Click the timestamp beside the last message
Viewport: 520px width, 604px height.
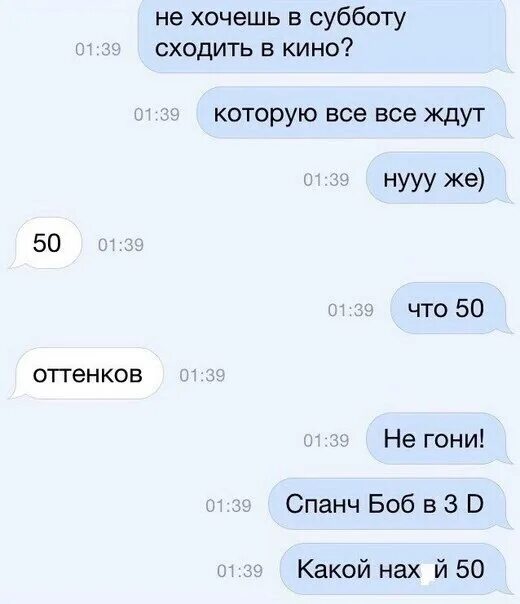[x=240, y=570]
